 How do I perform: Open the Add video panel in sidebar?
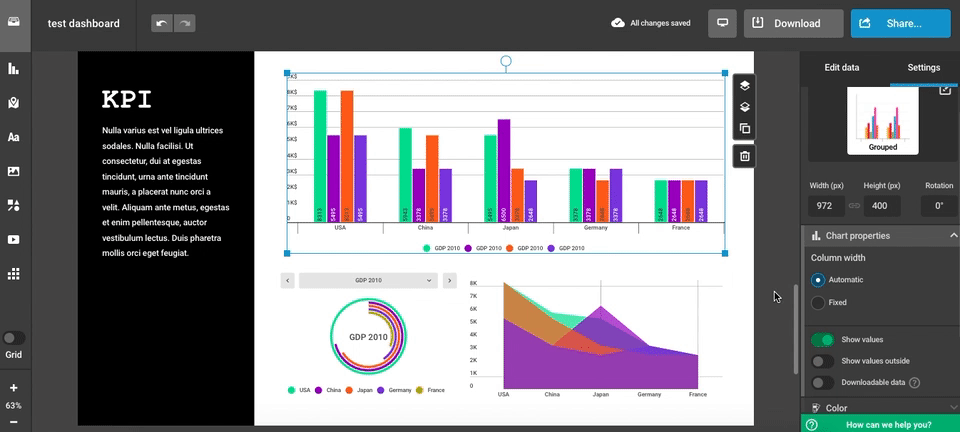click(14, 239)
